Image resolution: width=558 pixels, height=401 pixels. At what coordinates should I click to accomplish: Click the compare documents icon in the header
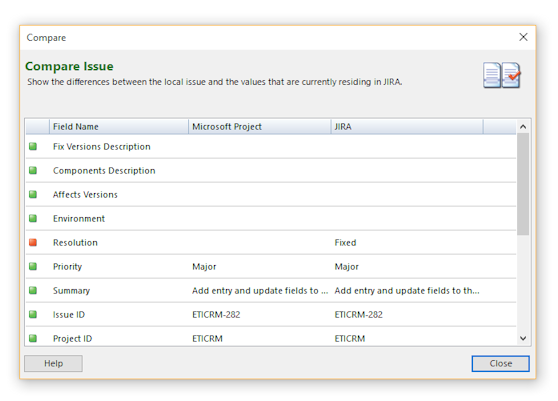[502, 75]
